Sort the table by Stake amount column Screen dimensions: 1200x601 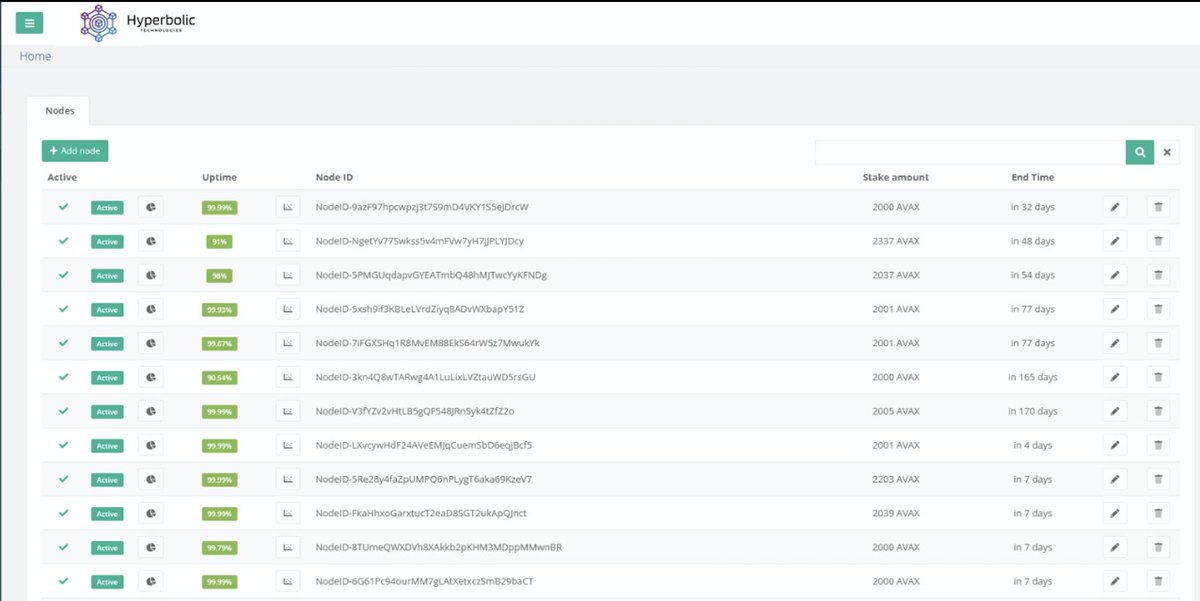point(895,177)
